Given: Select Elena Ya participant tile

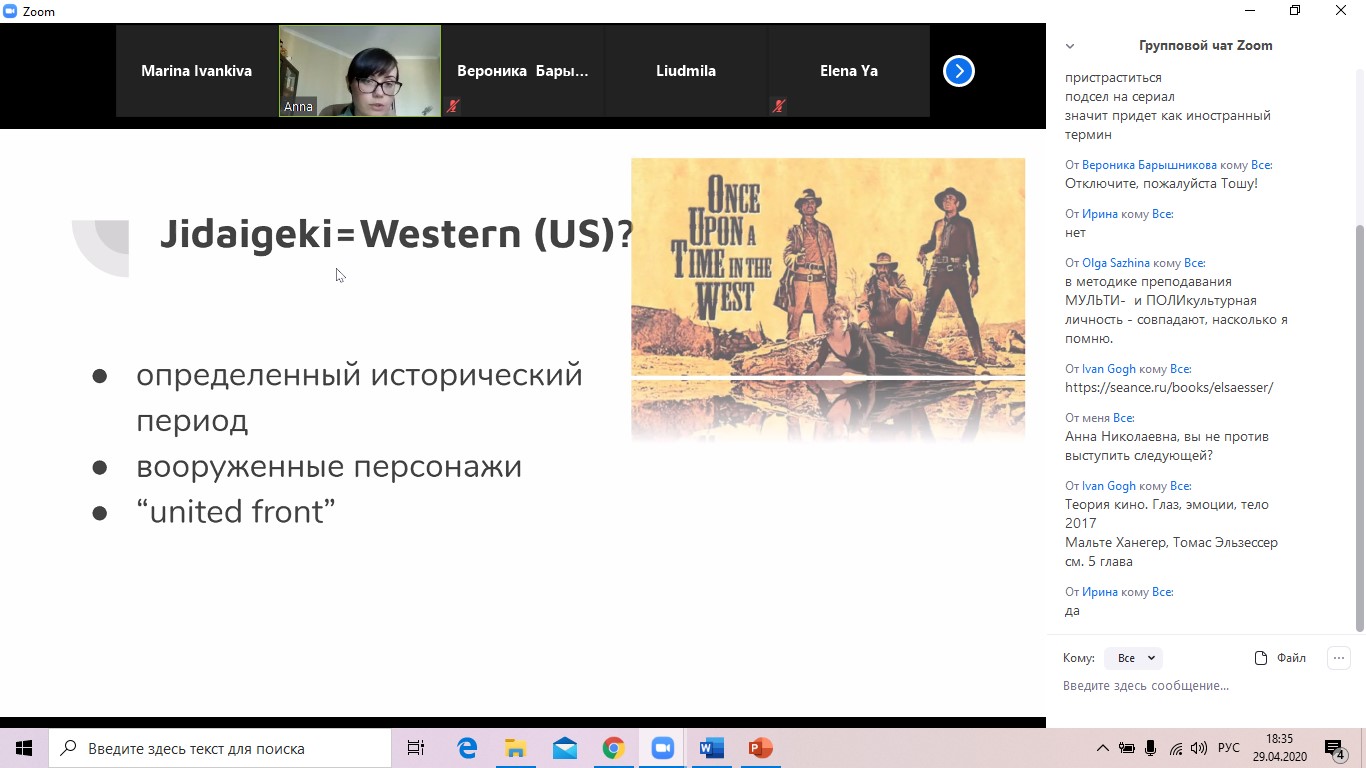Looking at the screenshot, I should click(849, 71).
